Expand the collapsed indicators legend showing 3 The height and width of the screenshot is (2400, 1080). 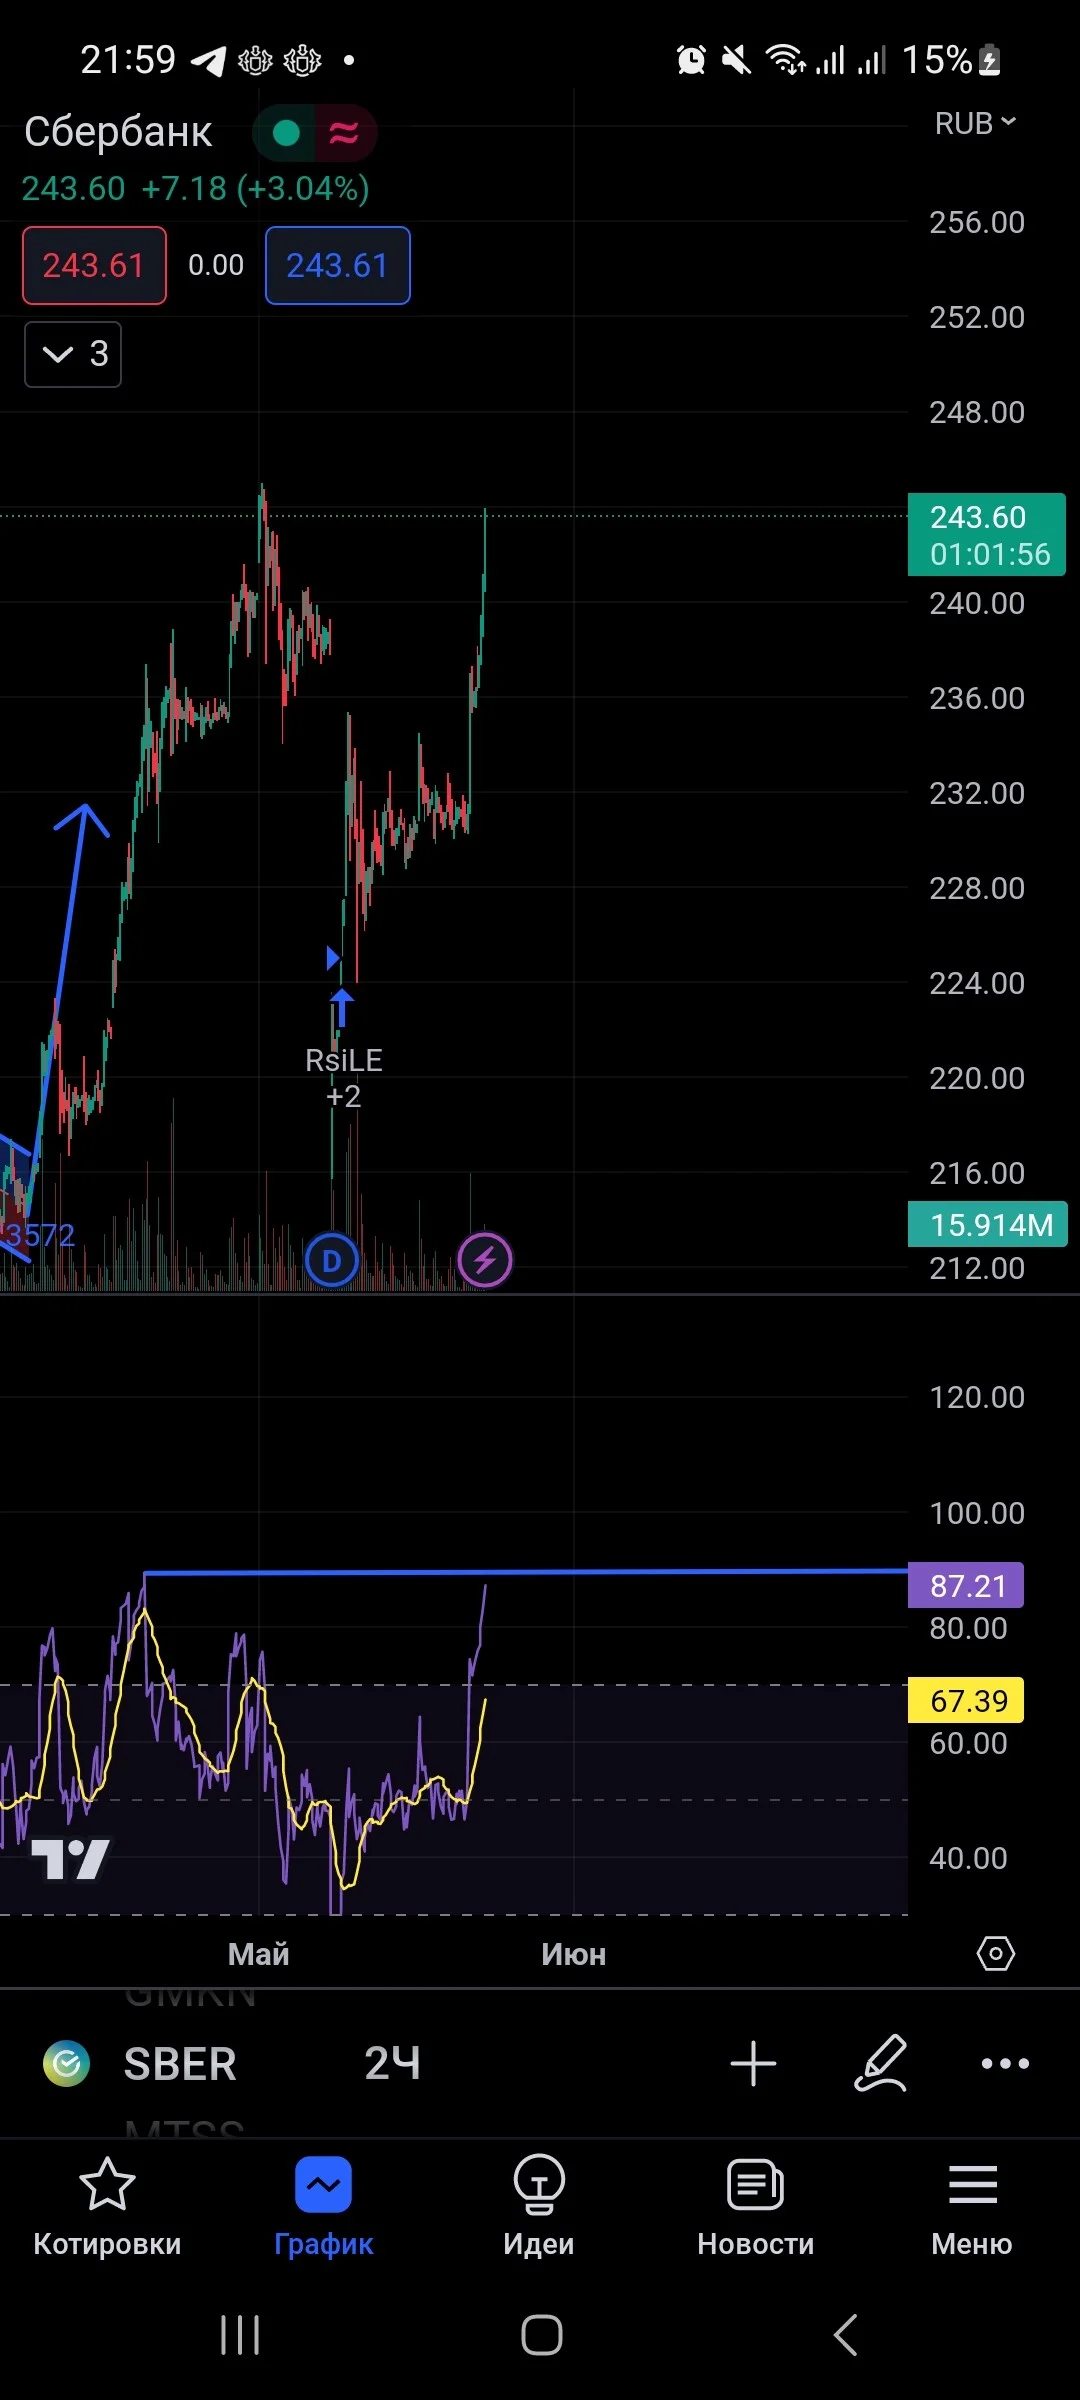click(x=73, y=354)
